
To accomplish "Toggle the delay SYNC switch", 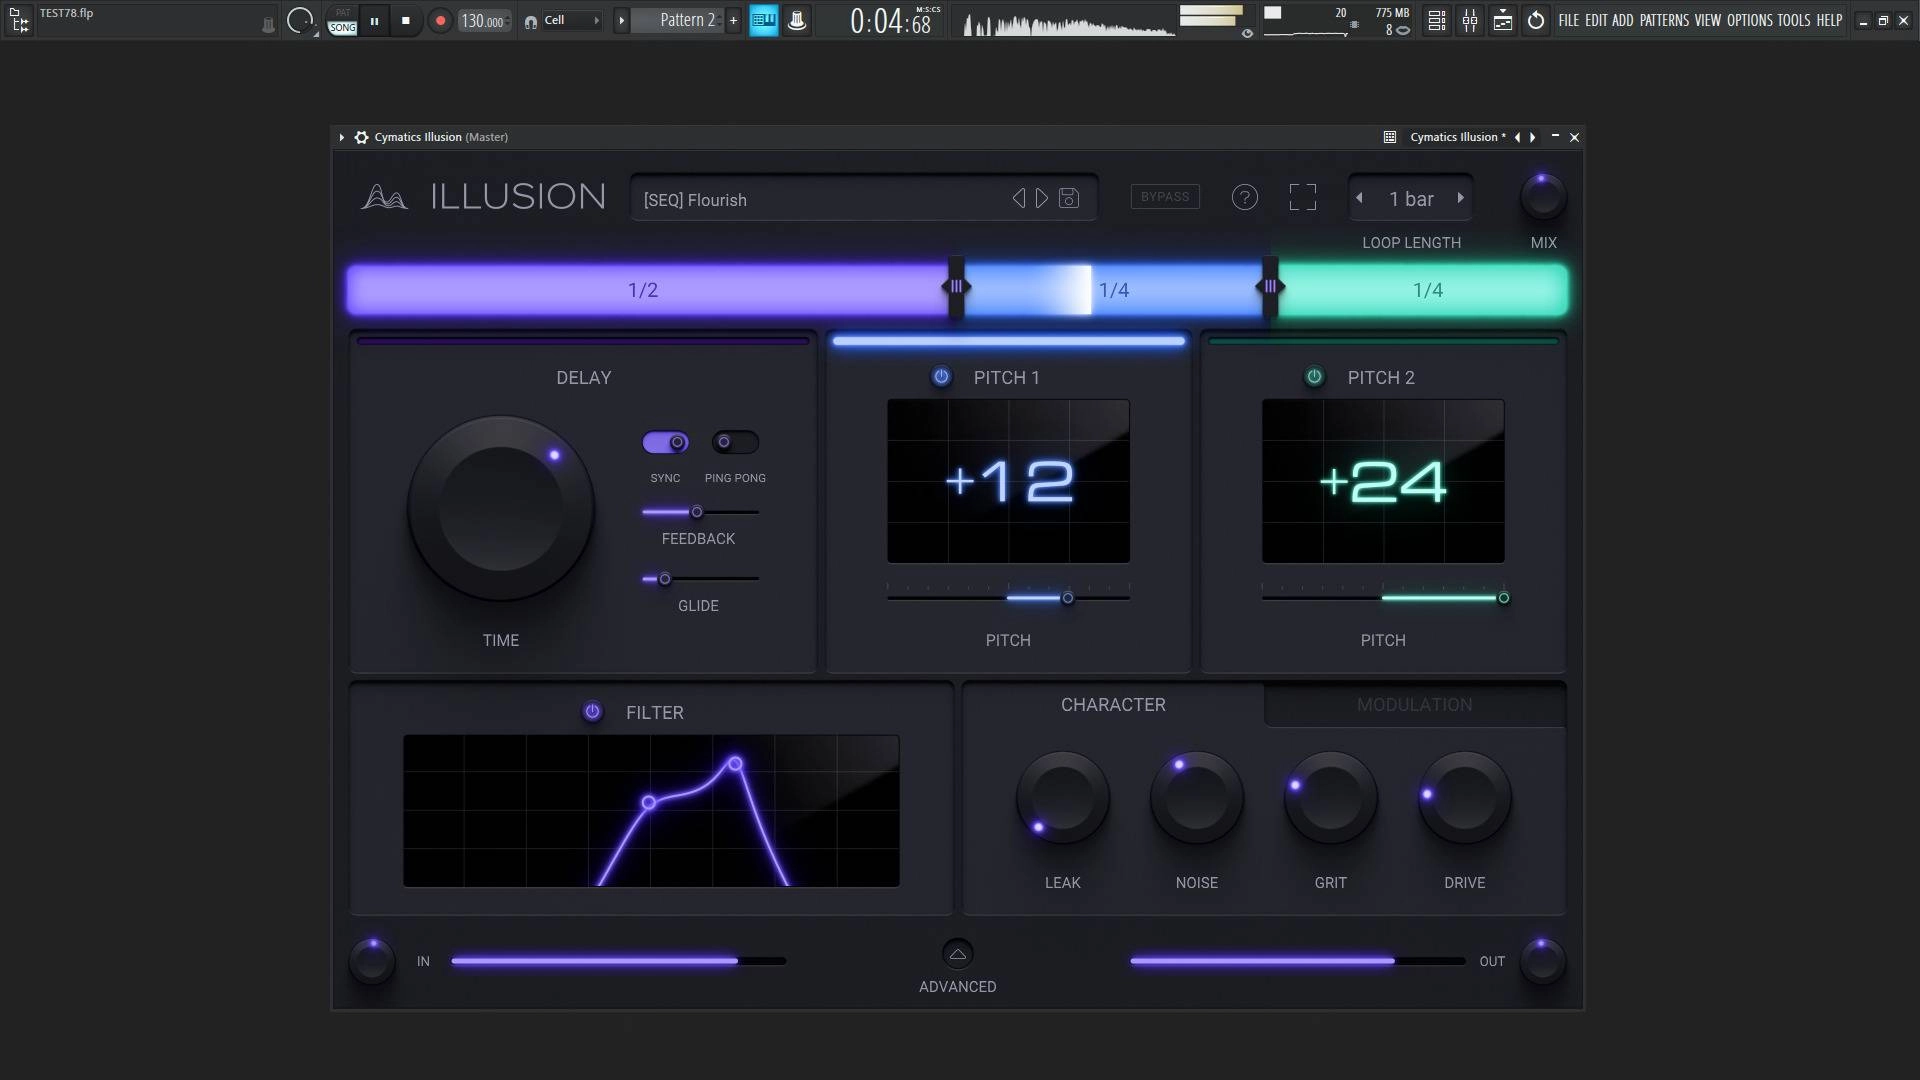I will tap(665, 442).
